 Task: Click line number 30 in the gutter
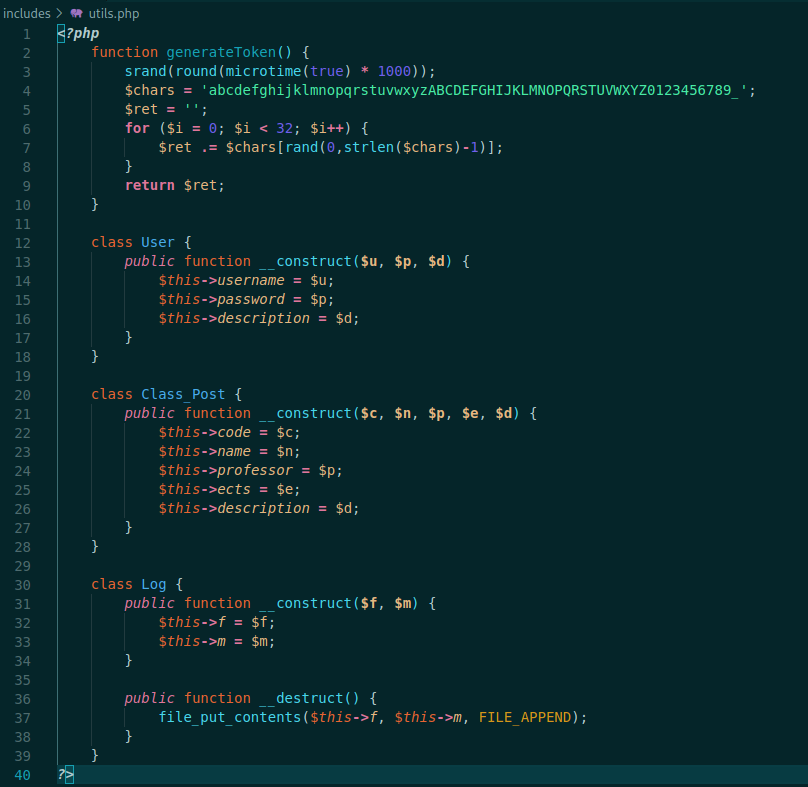pos(23,585)
